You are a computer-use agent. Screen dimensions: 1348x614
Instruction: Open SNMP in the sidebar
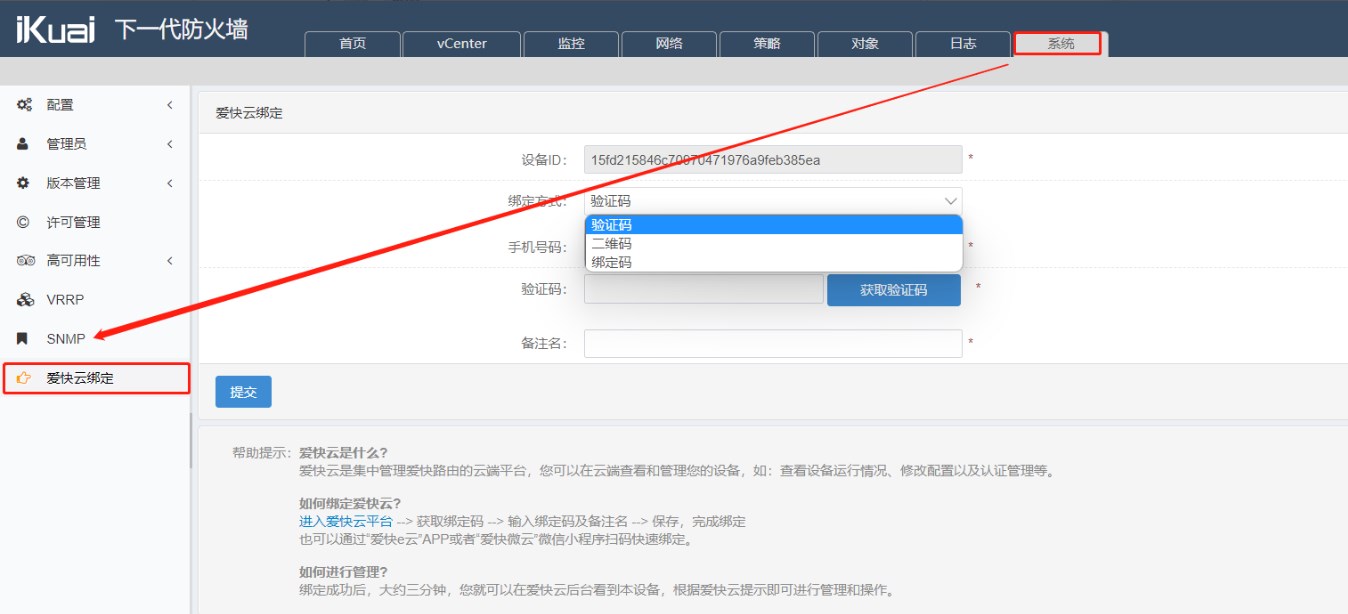[95, 339]
